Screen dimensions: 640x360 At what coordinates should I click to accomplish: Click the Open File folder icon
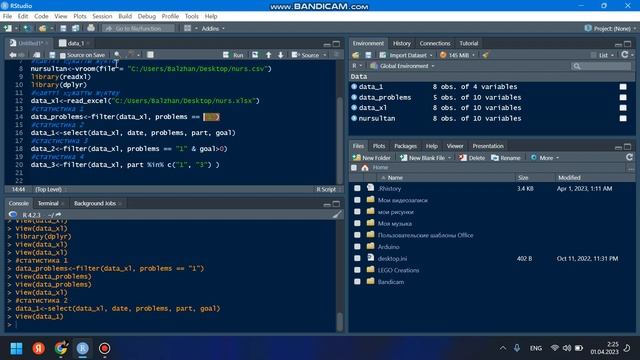pyautogui.click(x=42, y=28)
